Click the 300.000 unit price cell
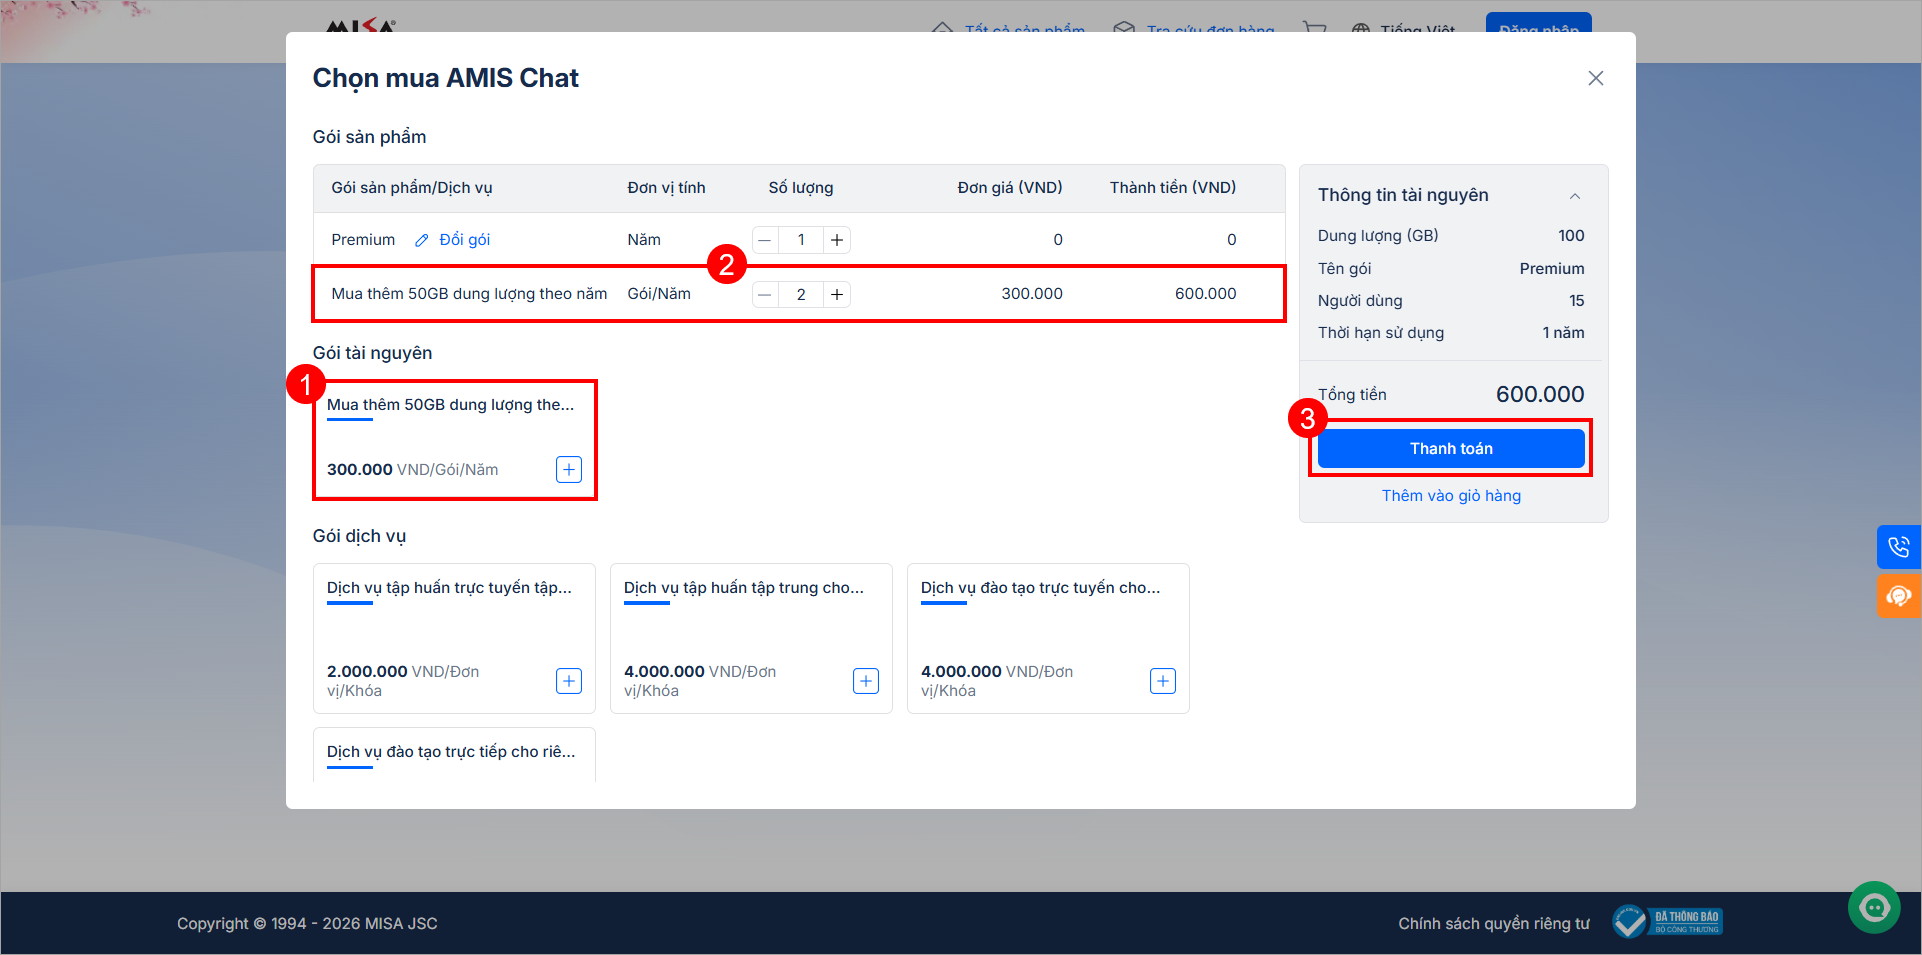Viewport: 1922px width, 955px height. 1032,294
